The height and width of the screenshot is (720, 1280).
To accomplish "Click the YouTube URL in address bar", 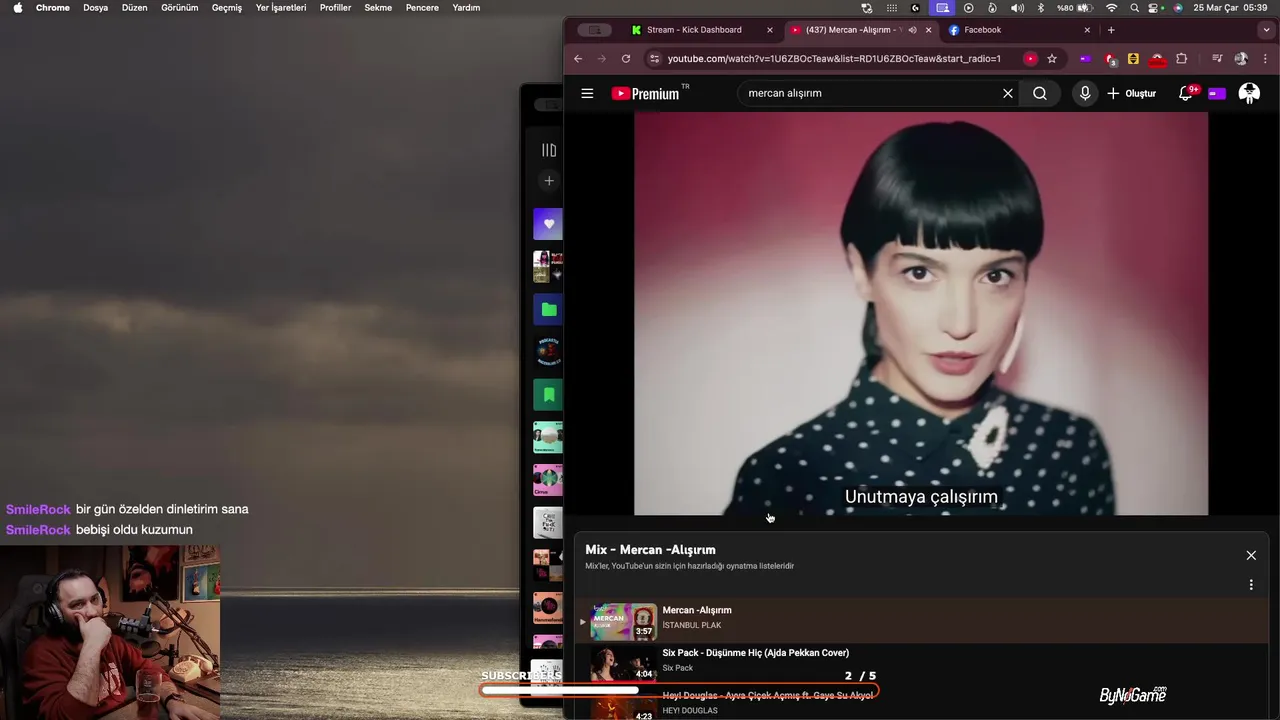I will [834, 59].
